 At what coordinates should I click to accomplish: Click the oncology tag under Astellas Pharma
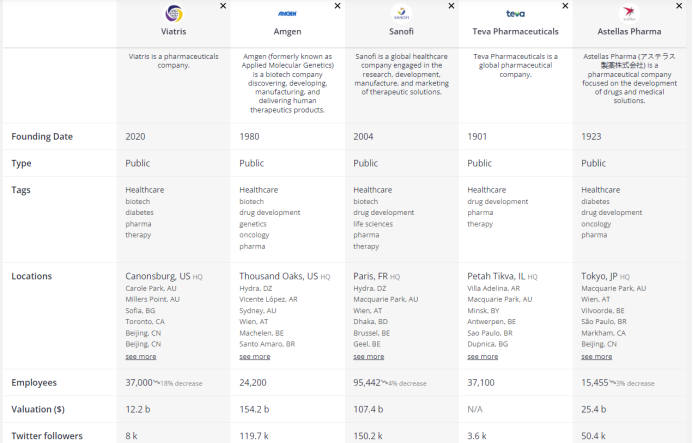point(596,224)
